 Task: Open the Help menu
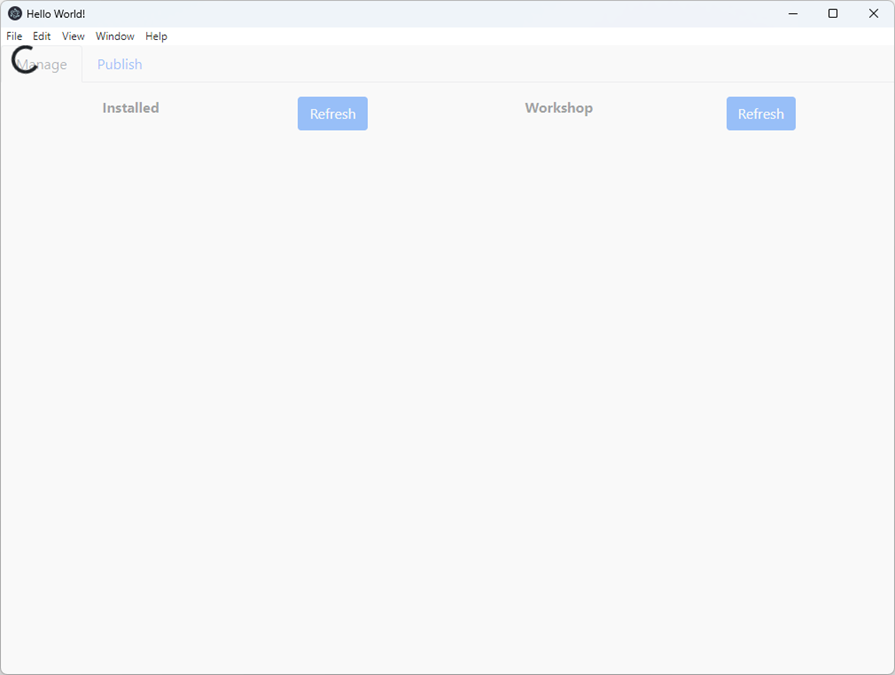pyautogui.click(x=156, y=36)
